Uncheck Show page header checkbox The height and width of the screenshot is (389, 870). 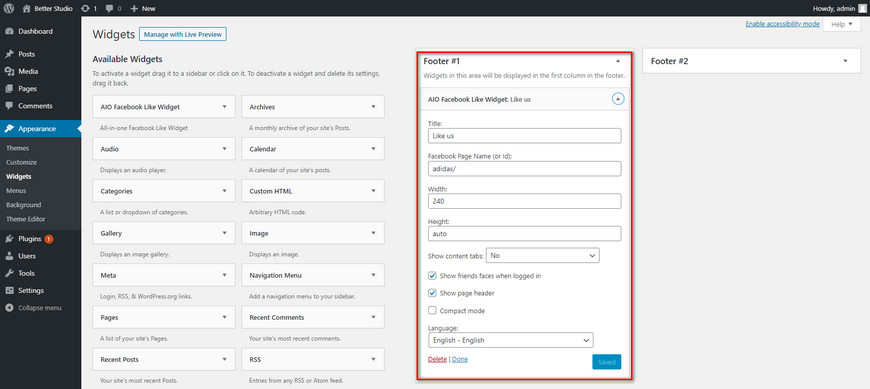coord(432,293)
